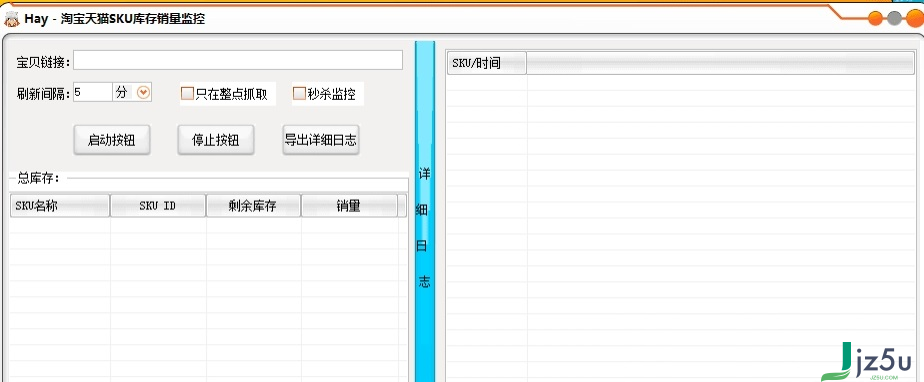Click the Hay app avatar icon
This screenshot has height=382, width=924.
click(11, 19)
